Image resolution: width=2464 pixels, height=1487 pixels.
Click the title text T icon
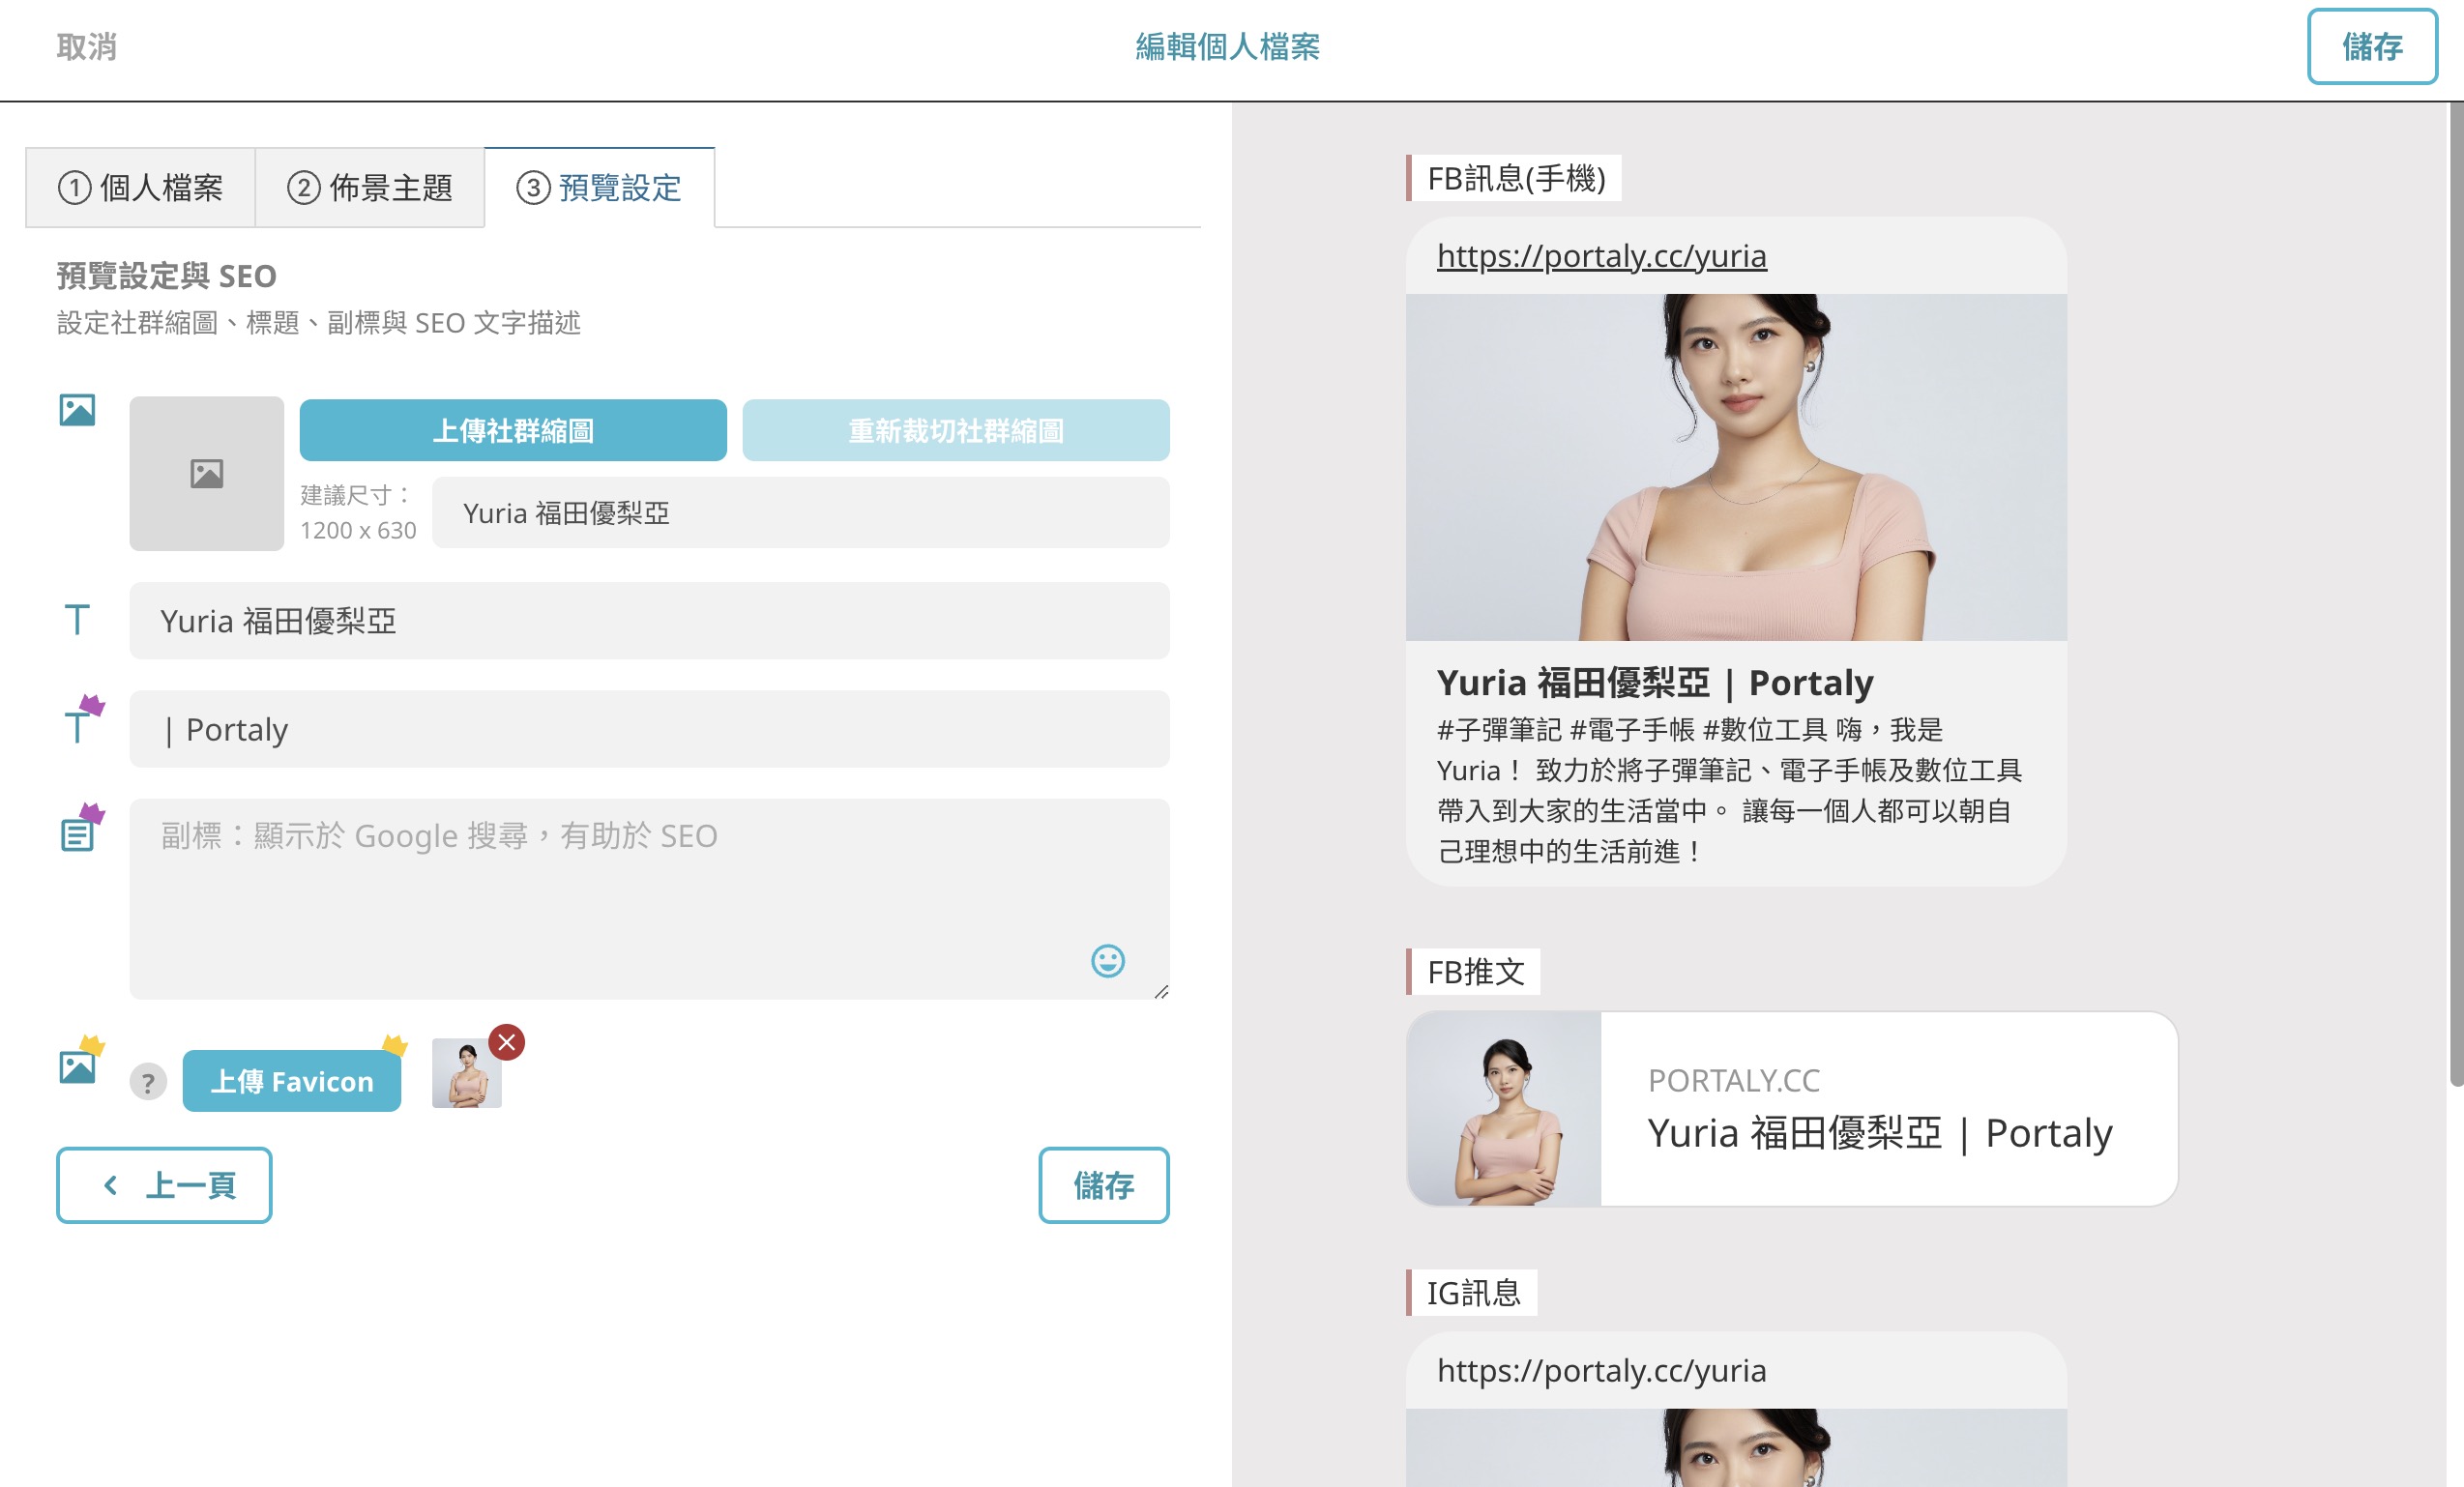[x=77, y=620]
